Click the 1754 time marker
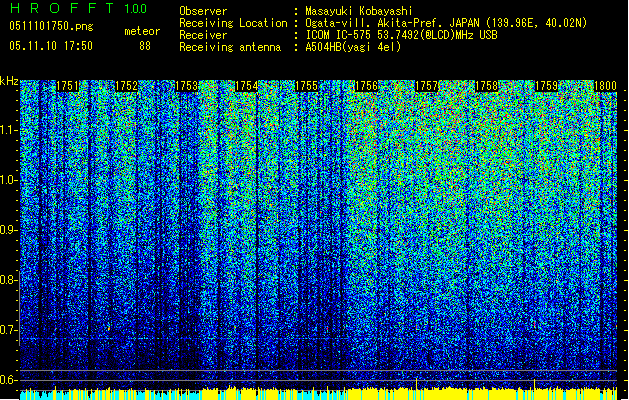The width and height of the screenshot is (629, 400). (246, 86)
